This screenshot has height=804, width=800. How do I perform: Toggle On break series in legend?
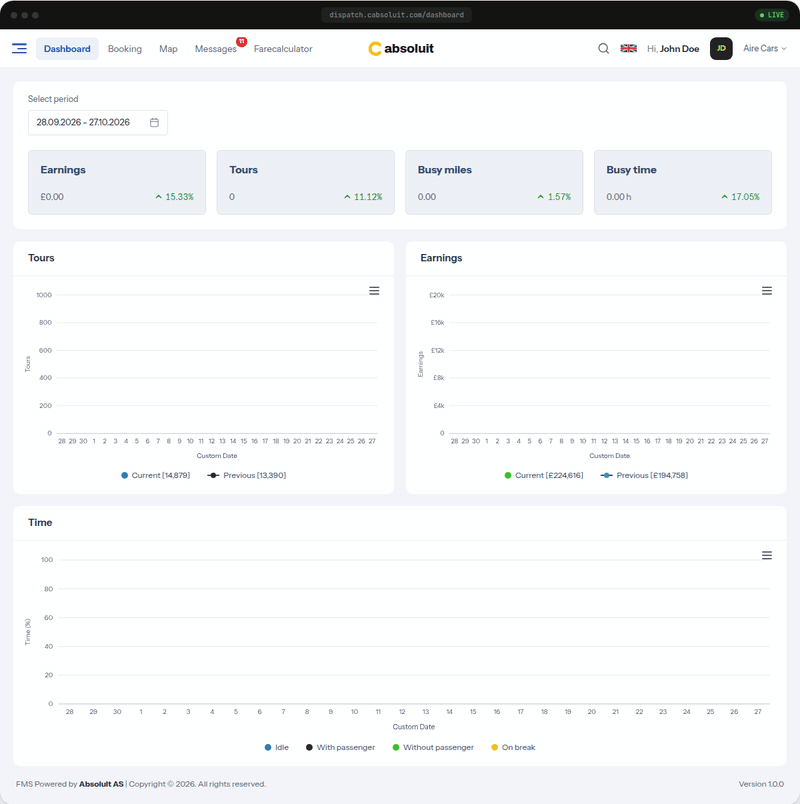coord(513,747)
